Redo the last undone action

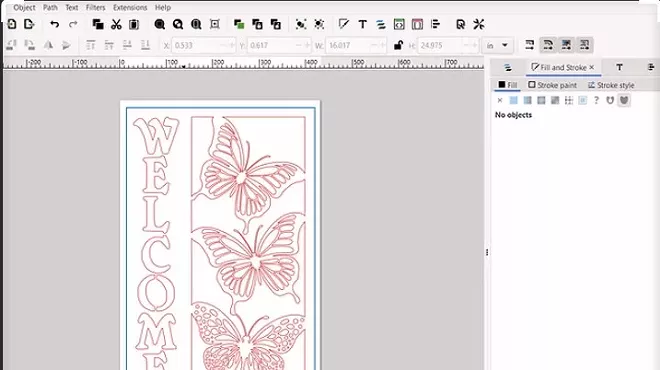73,24
